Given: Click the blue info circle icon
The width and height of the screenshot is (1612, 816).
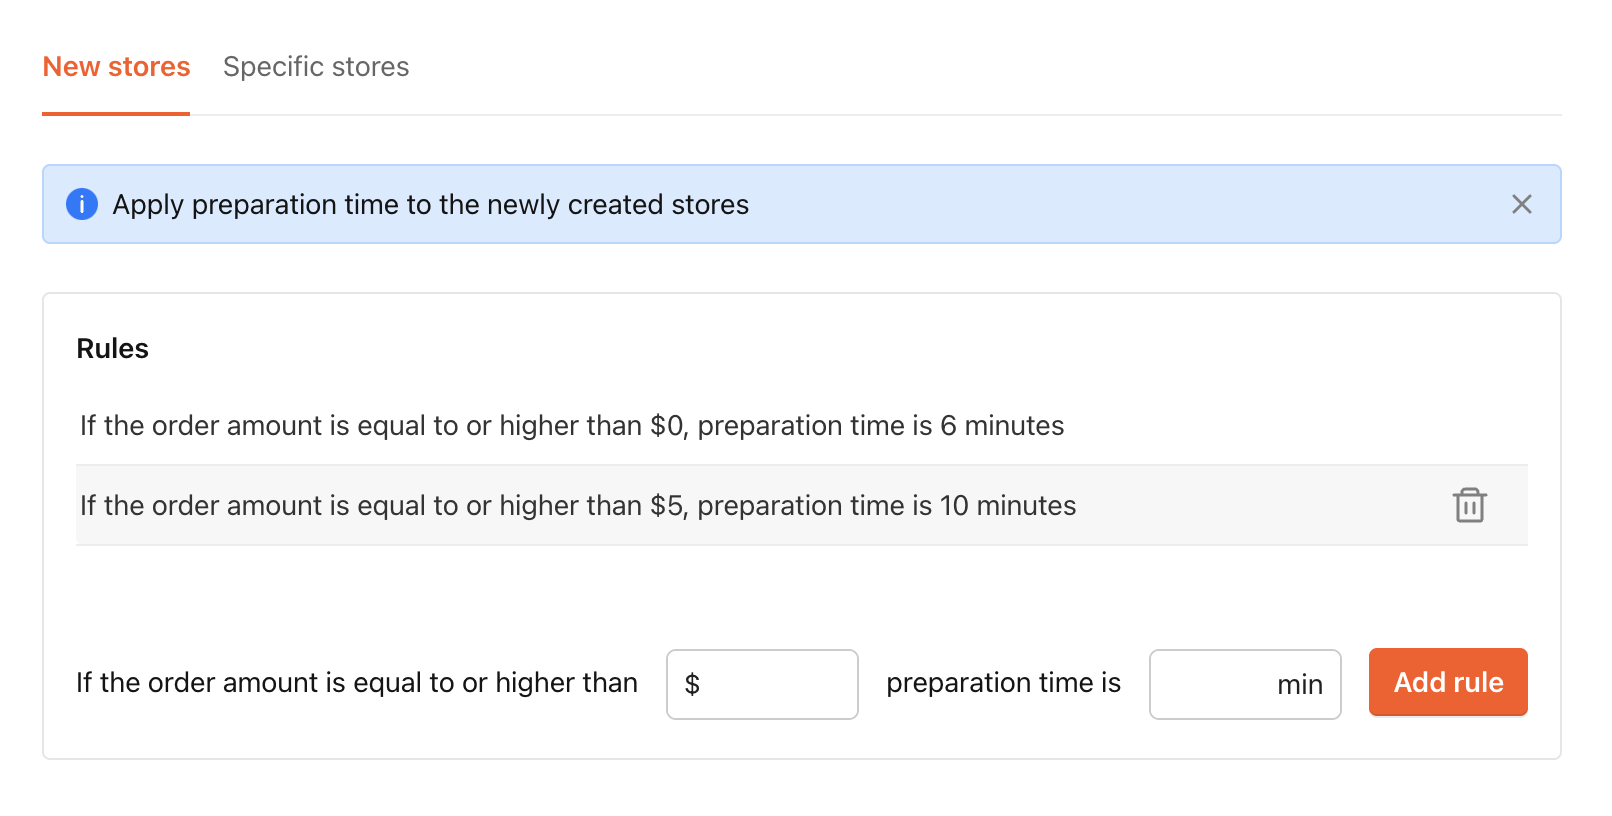Looking at the screenshot, I should click(x=82, y=204).
